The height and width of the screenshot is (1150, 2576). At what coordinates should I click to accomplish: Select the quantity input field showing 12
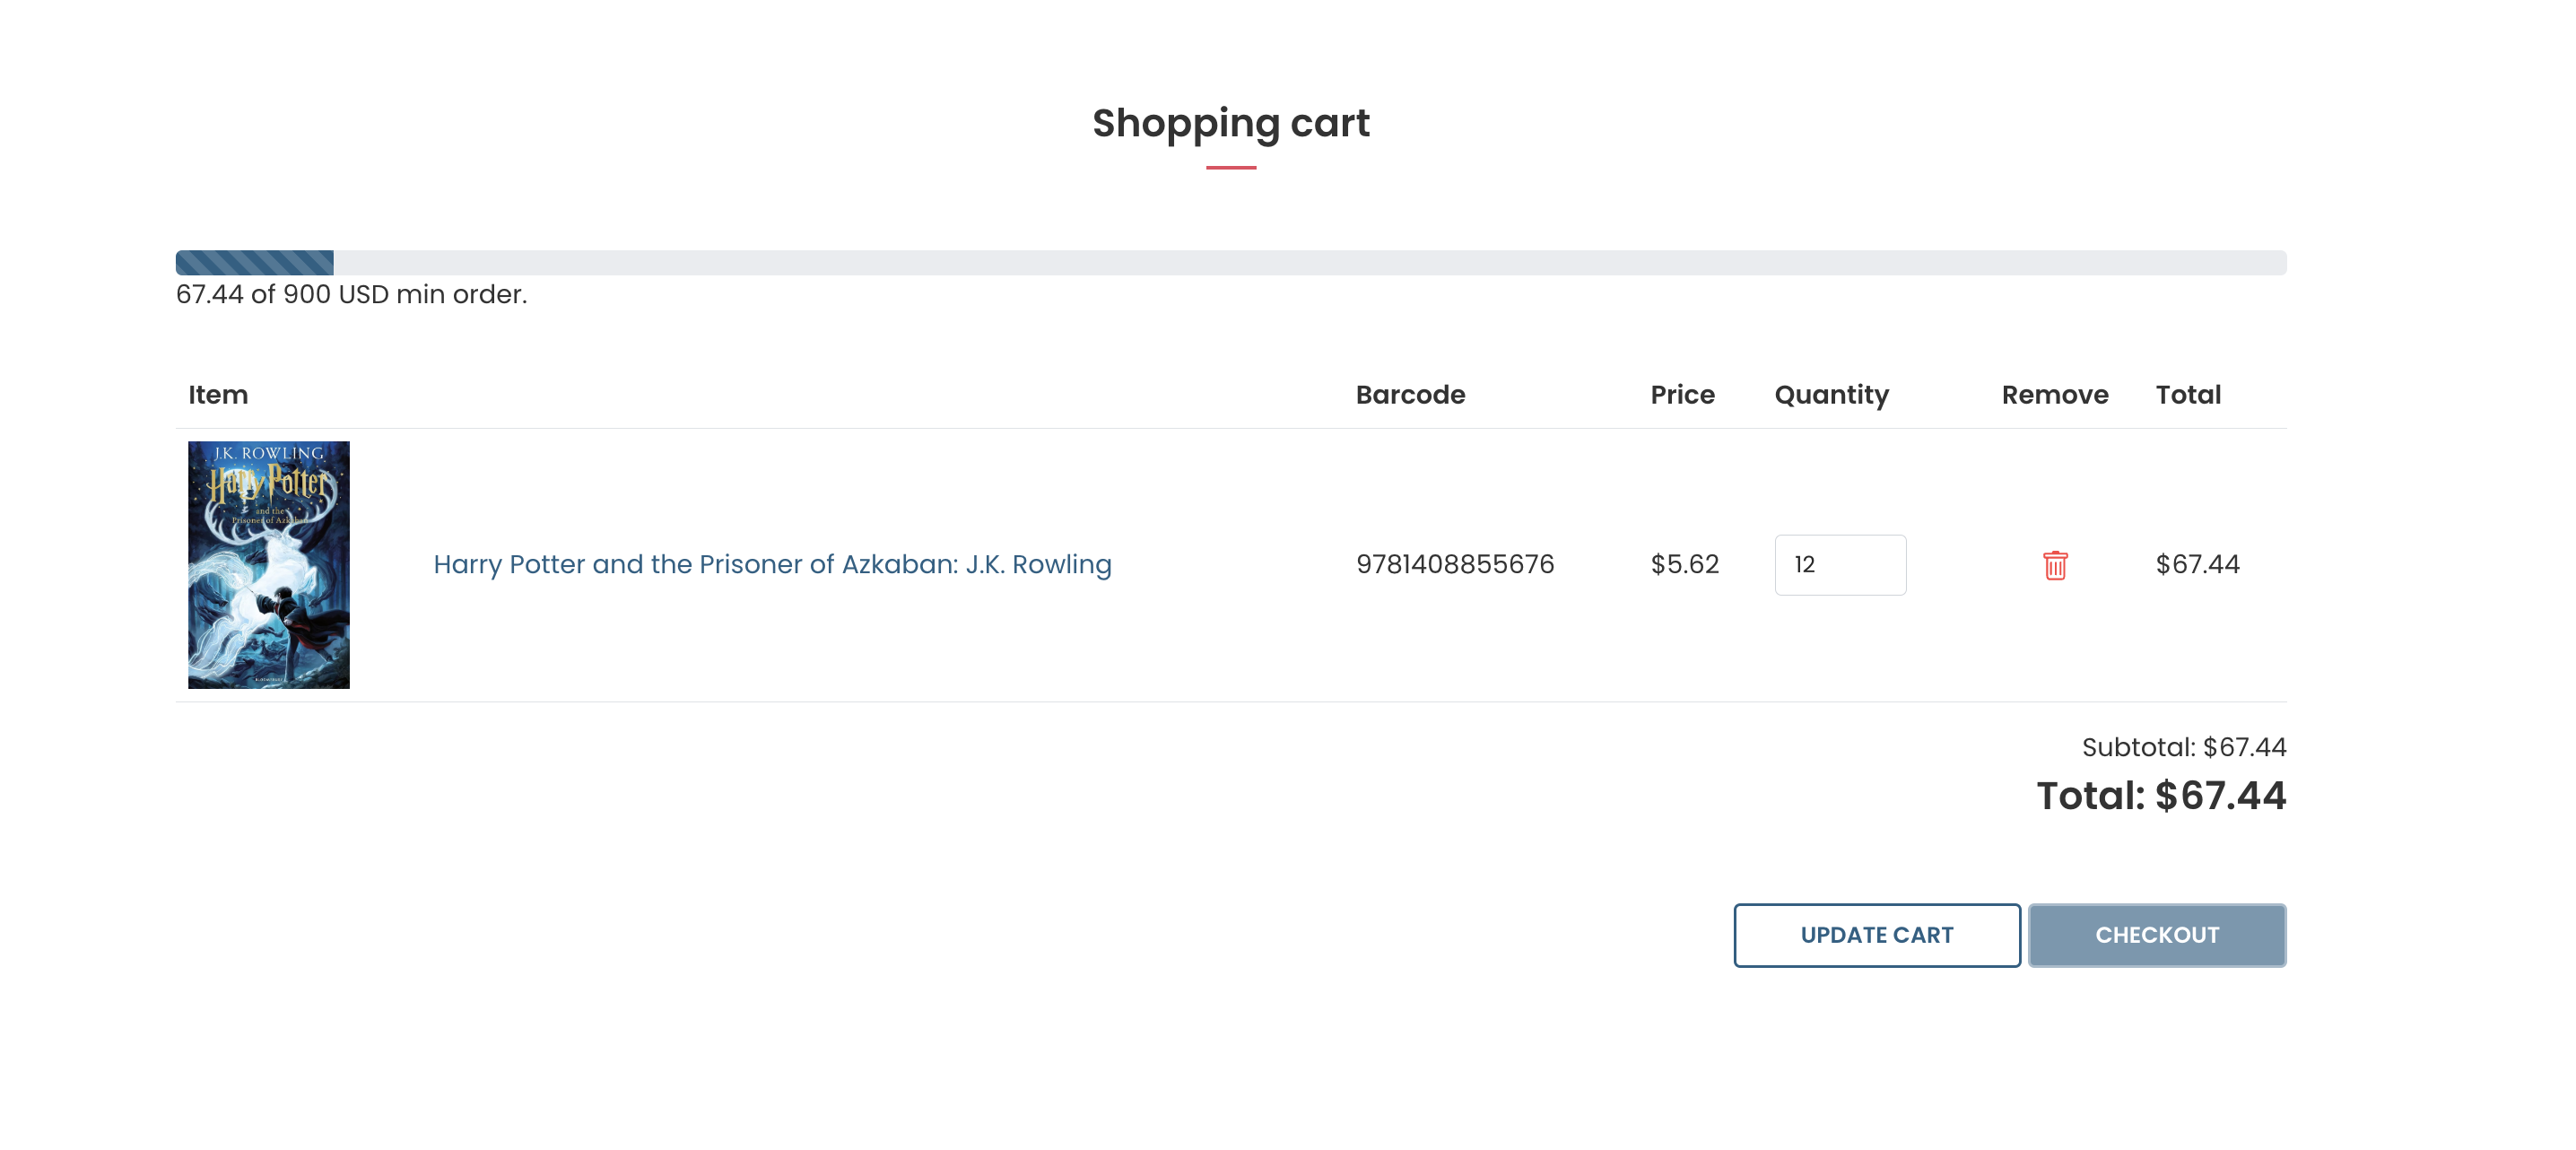pyautogui.click(x=1840, y=565)
